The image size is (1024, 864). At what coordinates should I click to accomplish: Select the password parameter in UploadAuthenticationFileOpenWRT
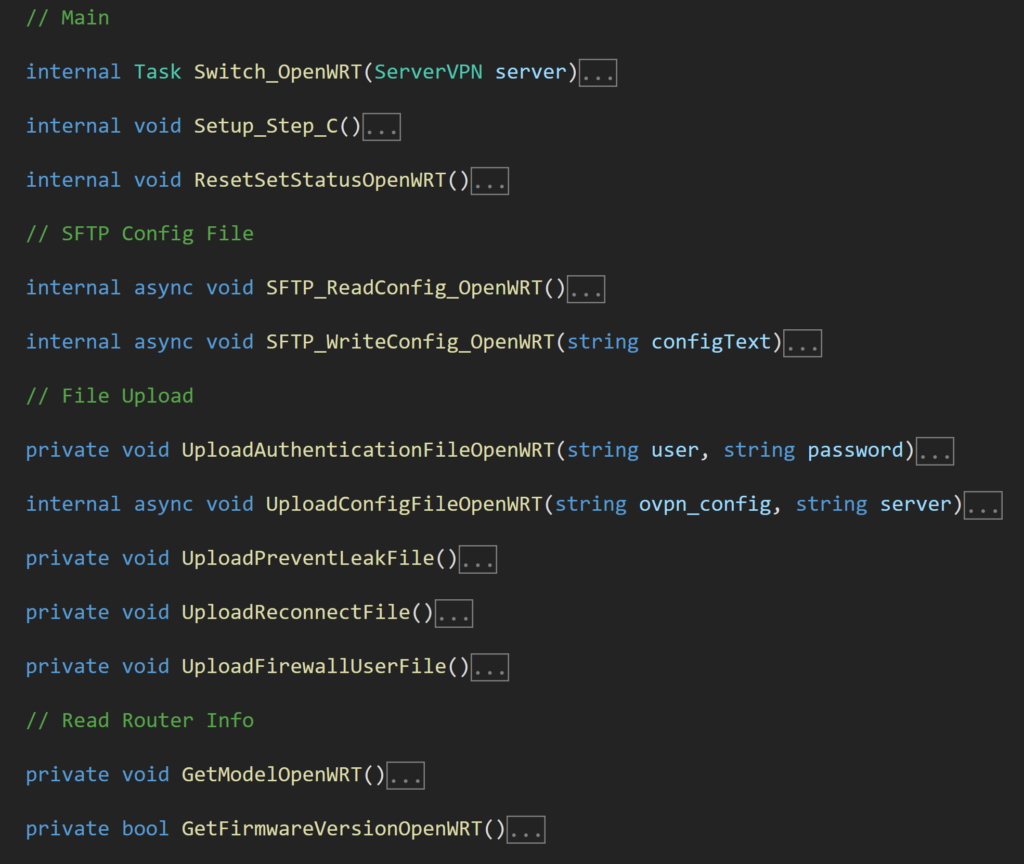(x=855, y=450)
